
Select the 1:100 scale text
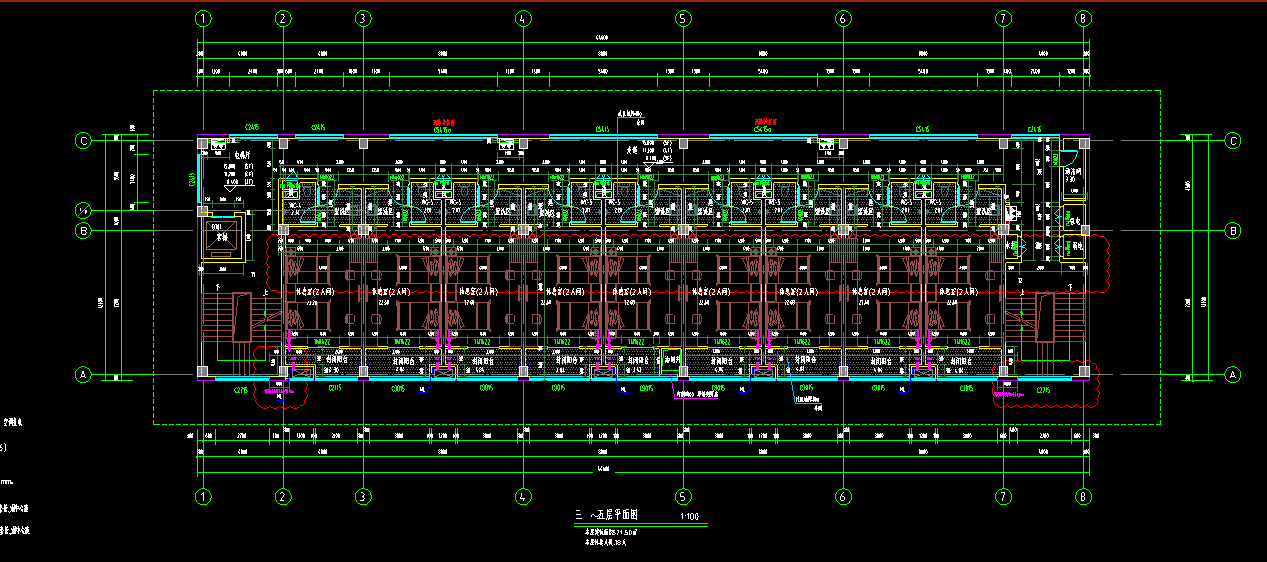coord(689,517)
